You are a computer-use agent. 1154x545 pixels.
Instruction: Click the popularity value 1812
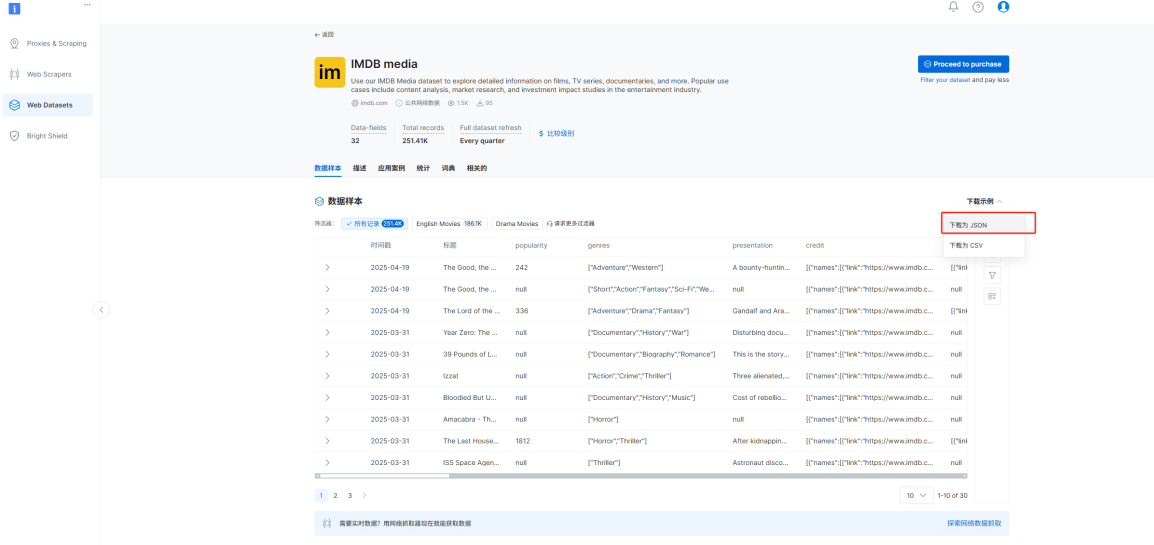click(x=523, y=441)
